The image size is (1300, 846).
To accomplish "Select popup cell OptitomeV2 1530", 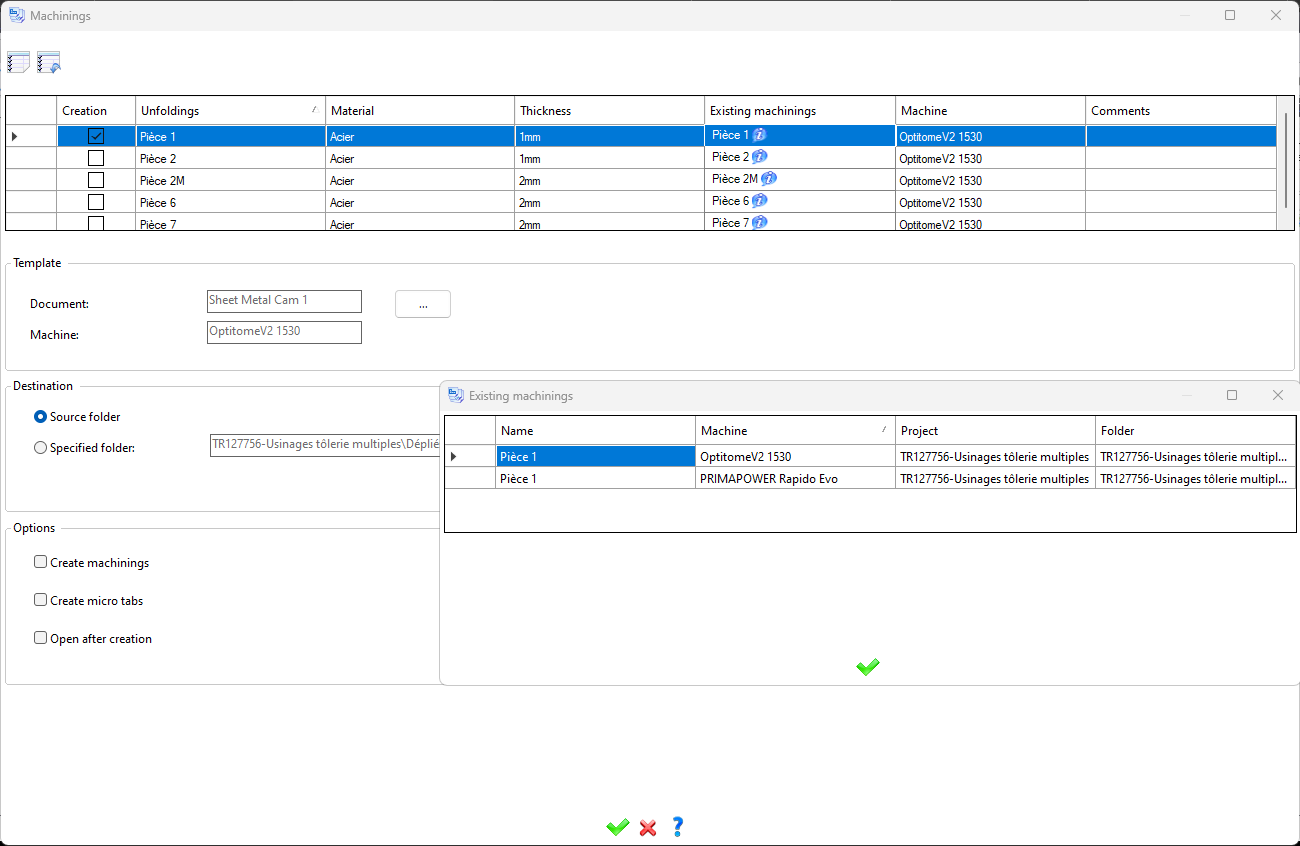I will [795, 456].
